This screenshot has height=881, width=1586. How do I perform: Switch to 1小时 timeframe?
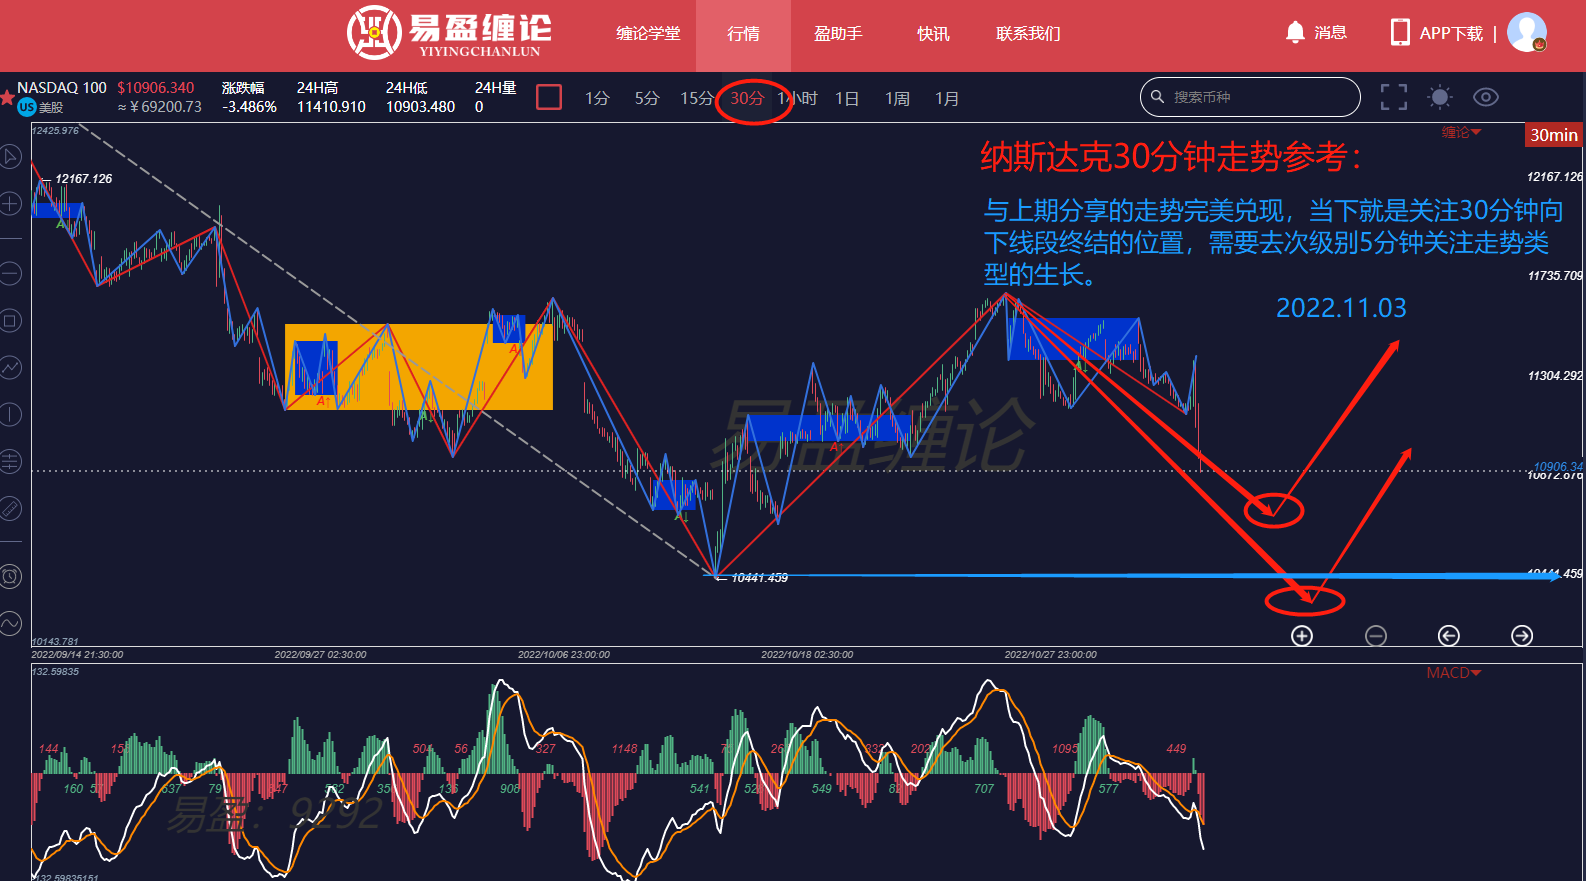point(798,98)
